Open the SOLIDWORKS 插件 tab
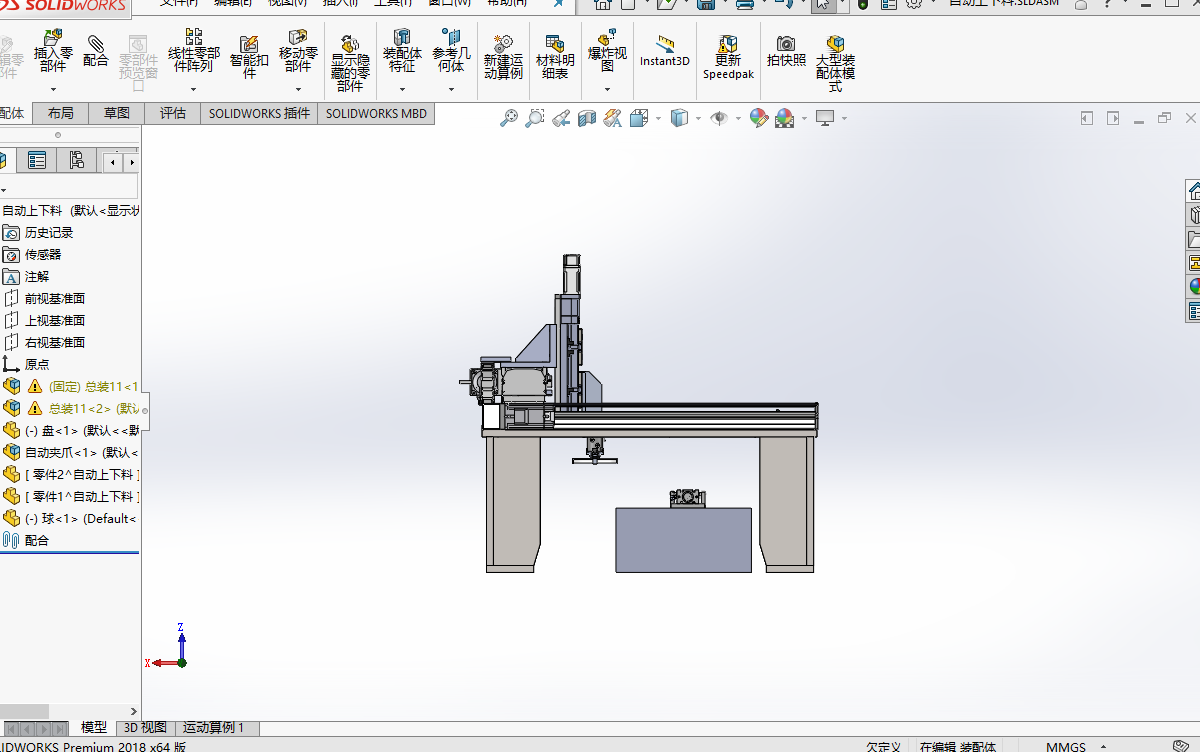This screenshot has width=1200, height=752. [259, 113]
